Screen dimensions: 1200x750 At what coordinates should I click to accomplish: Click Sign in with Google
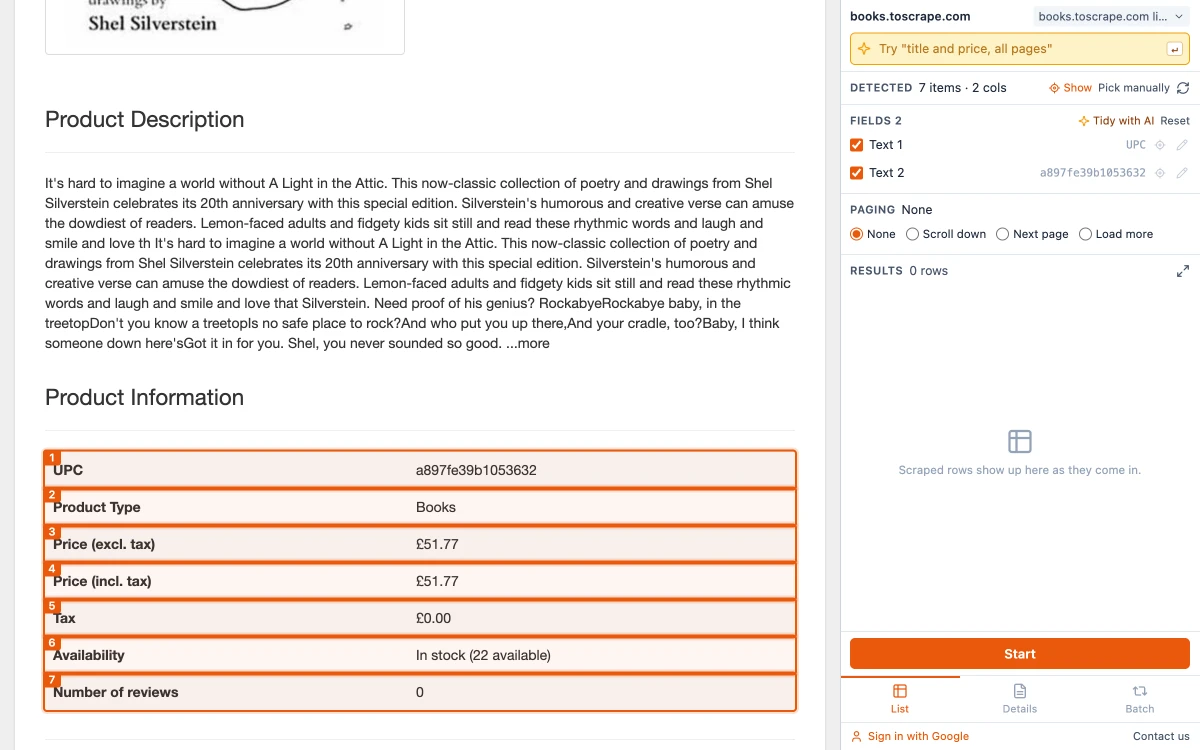pyautogui.click(x=910, y=736)
